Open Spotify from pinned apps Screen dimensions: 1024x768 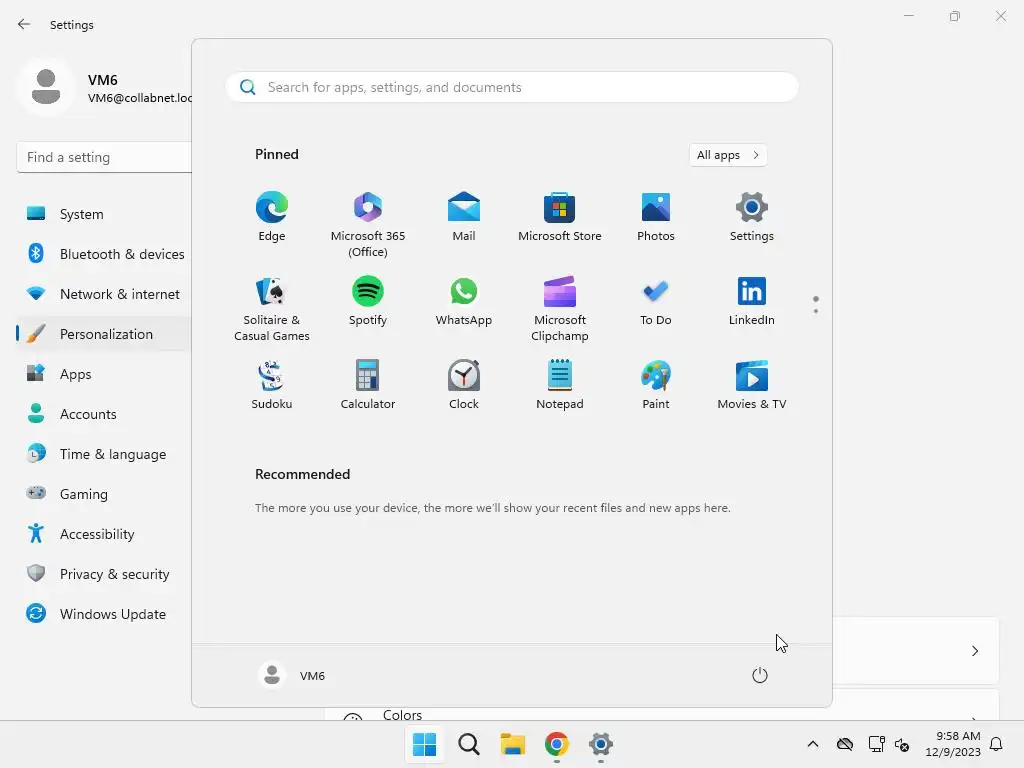368,300
